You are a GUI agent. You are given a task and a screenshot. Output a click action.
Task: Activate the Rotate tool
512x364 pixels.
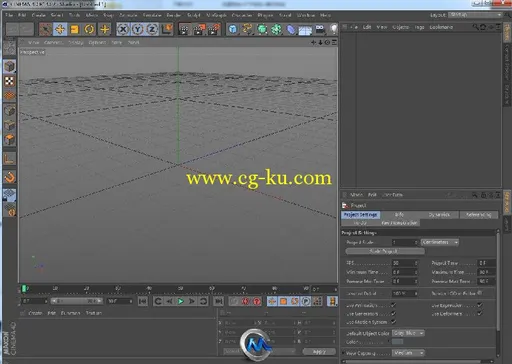89,29
